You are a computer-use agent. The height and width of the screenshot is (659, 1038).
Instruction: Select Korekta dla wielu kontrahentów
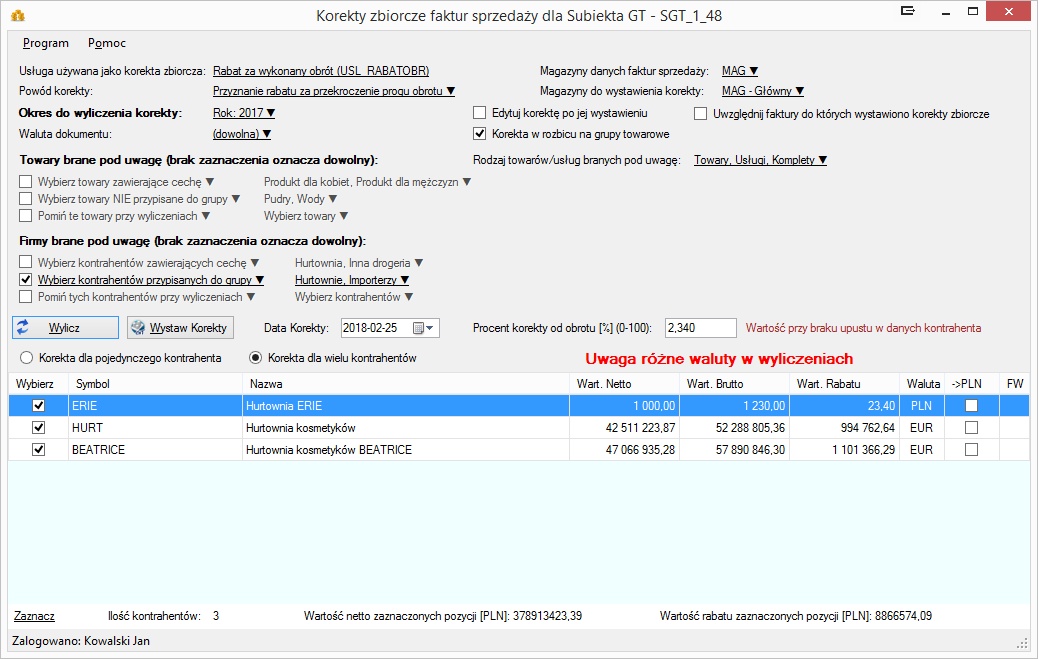(x=256, y=358)
